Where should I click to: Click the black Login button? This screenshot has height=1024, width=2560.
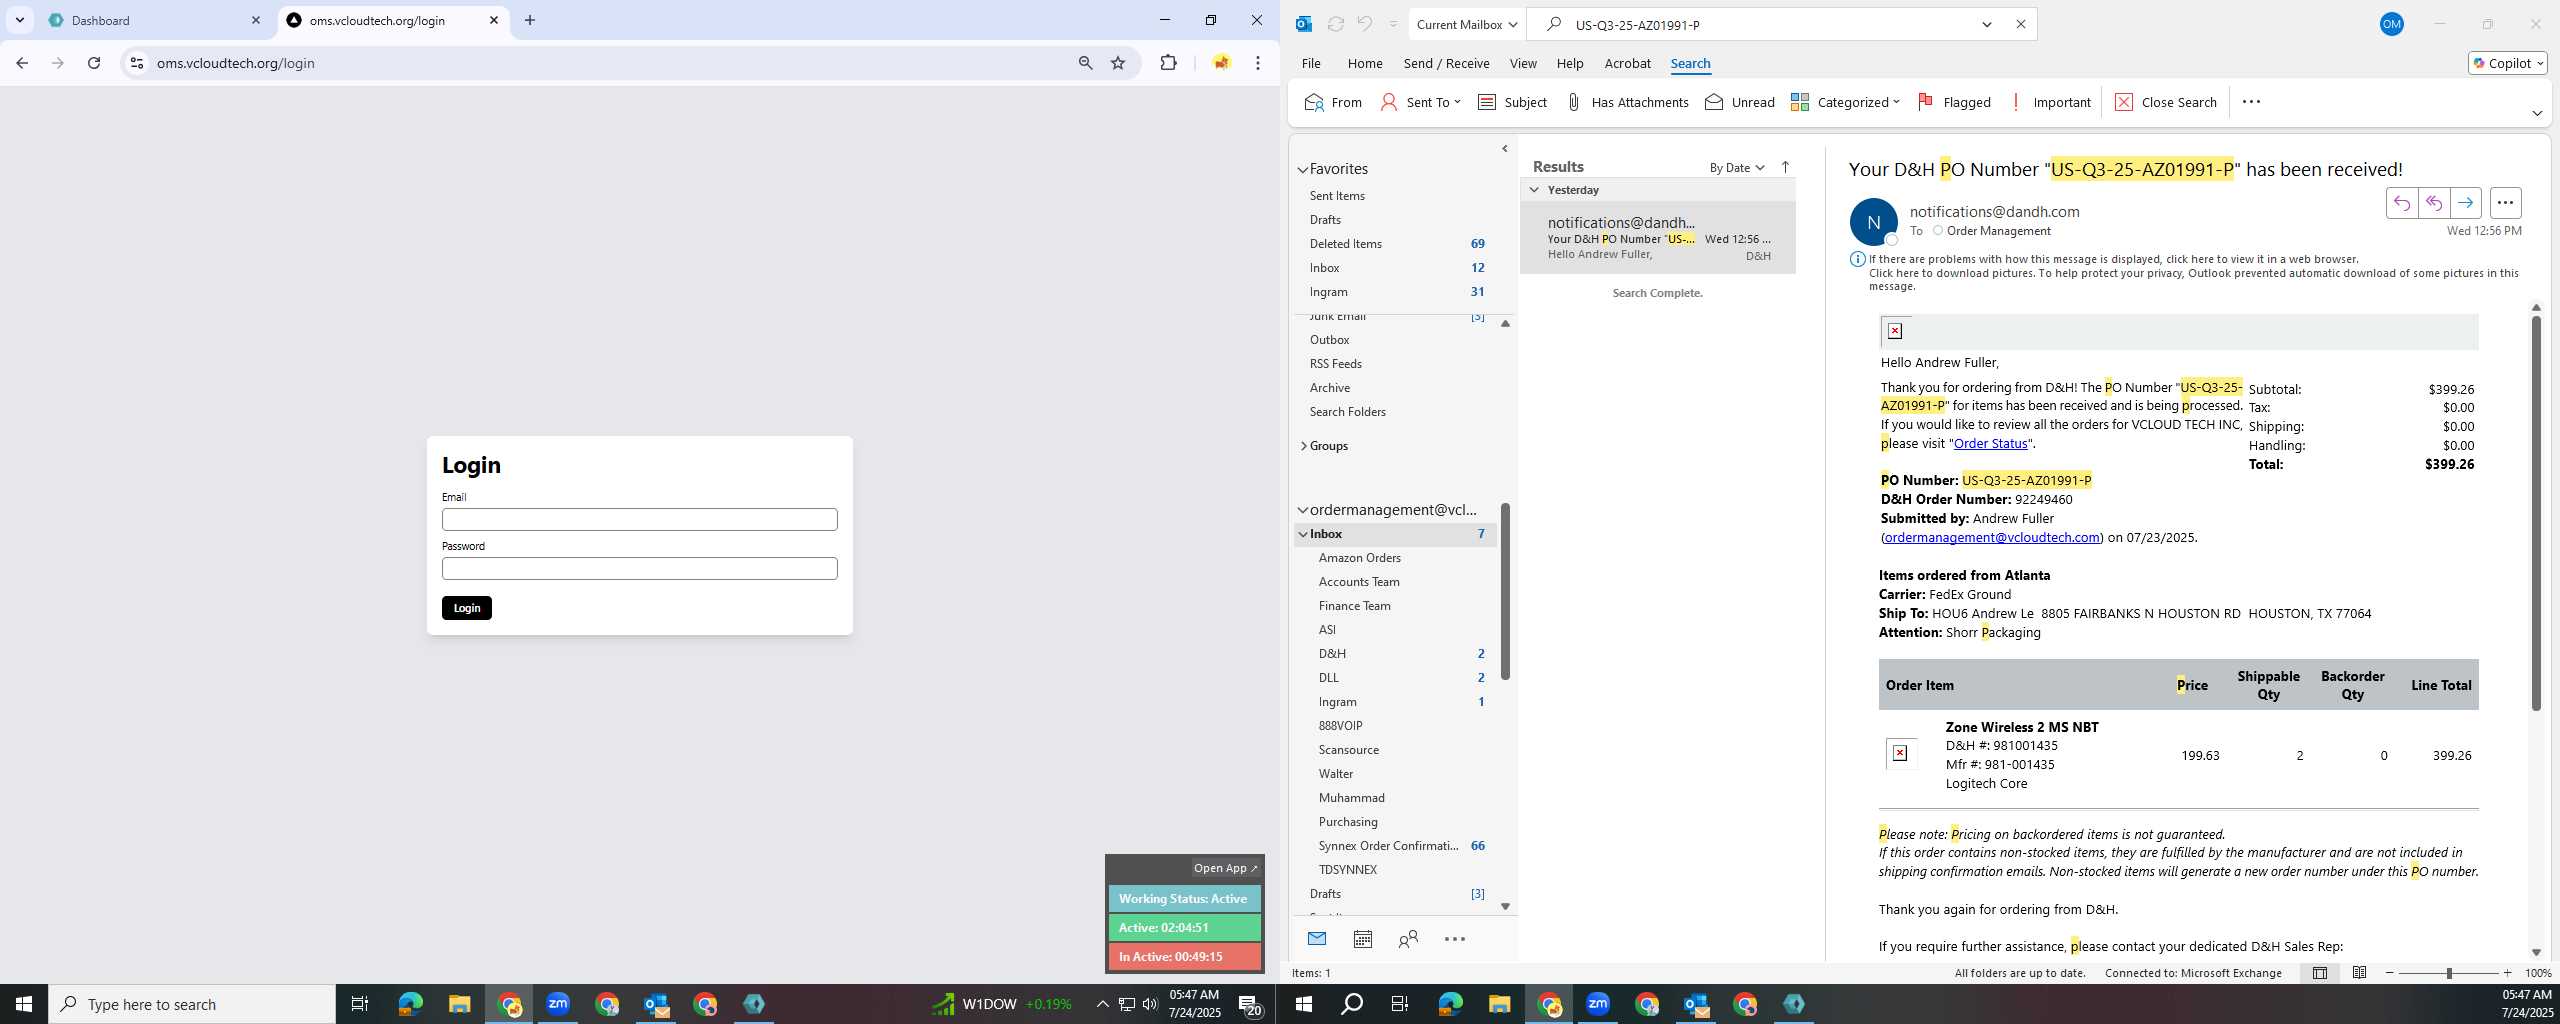pos(467,608)
